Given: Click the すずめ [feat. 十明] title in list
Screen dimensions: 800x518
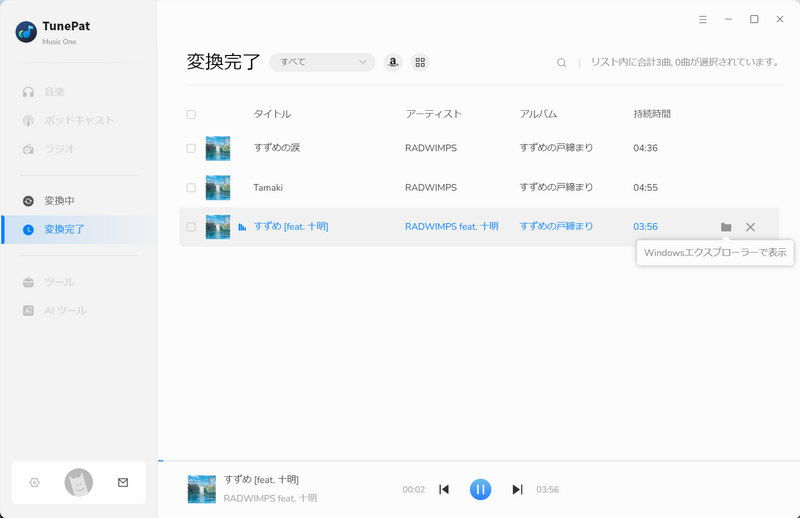Looking at the screenshot, I should 291,227.
